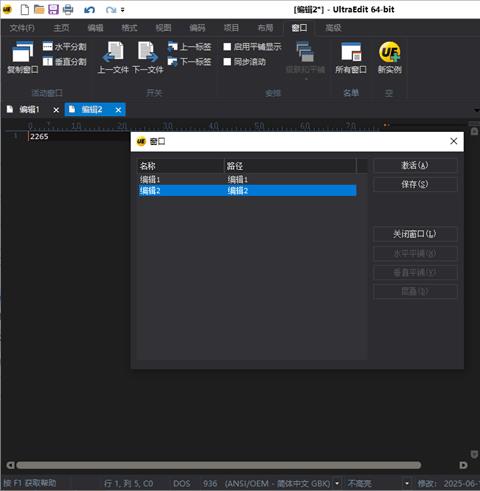The height and width of the screenshot is (491, 480).
Task: Click the UltraEdit app icon in title bar
Action: [7, 9]
